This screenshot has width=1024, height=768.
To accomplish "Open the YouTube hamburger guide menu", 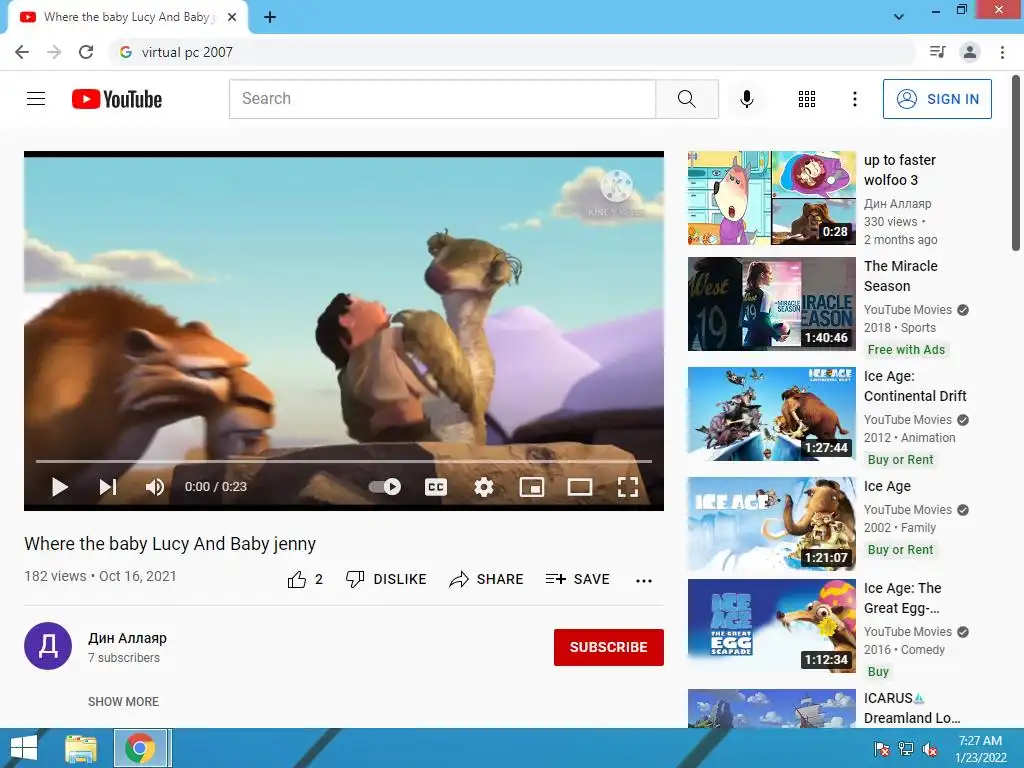I will pos(36,99).
